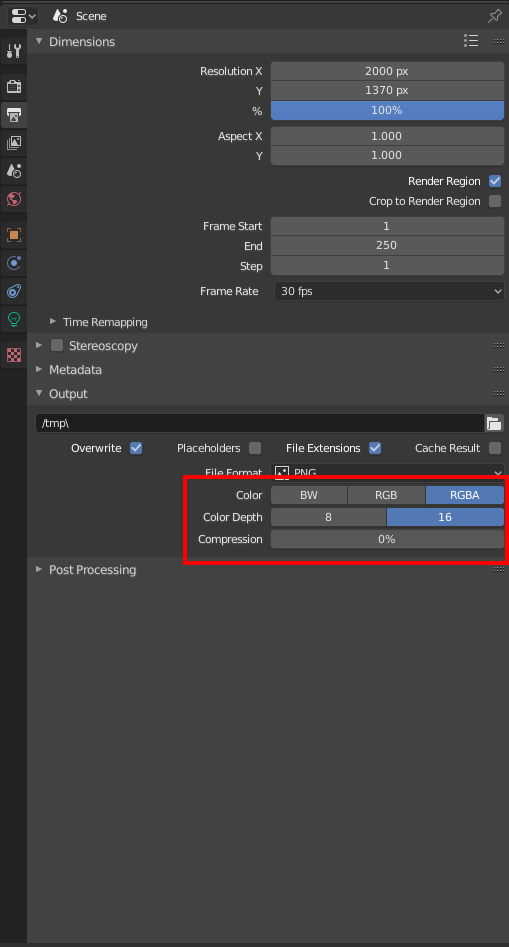The width and height of the screenshot is (509, 947).
Task: Open the World properties tab
Action: coord(14,199)
